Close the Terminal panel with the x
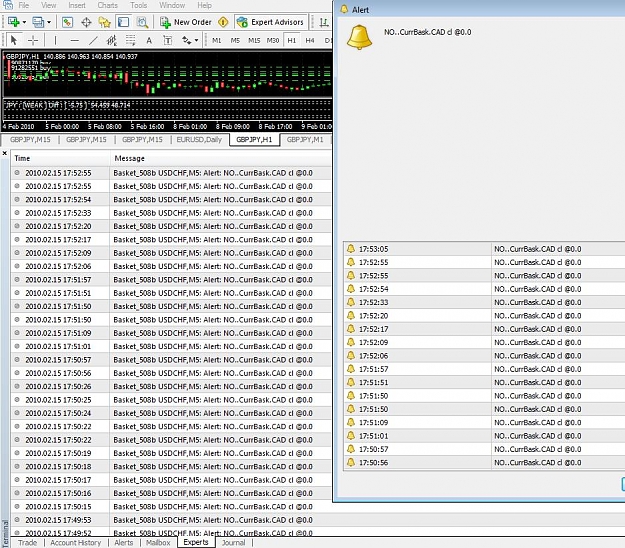 5,153
